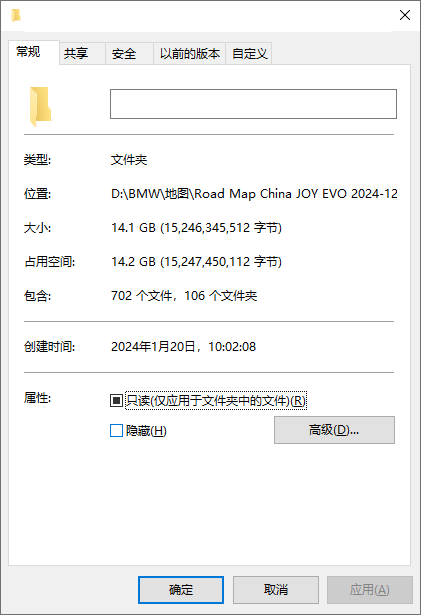Click the large folder icon beside name field

coord(40,106)
